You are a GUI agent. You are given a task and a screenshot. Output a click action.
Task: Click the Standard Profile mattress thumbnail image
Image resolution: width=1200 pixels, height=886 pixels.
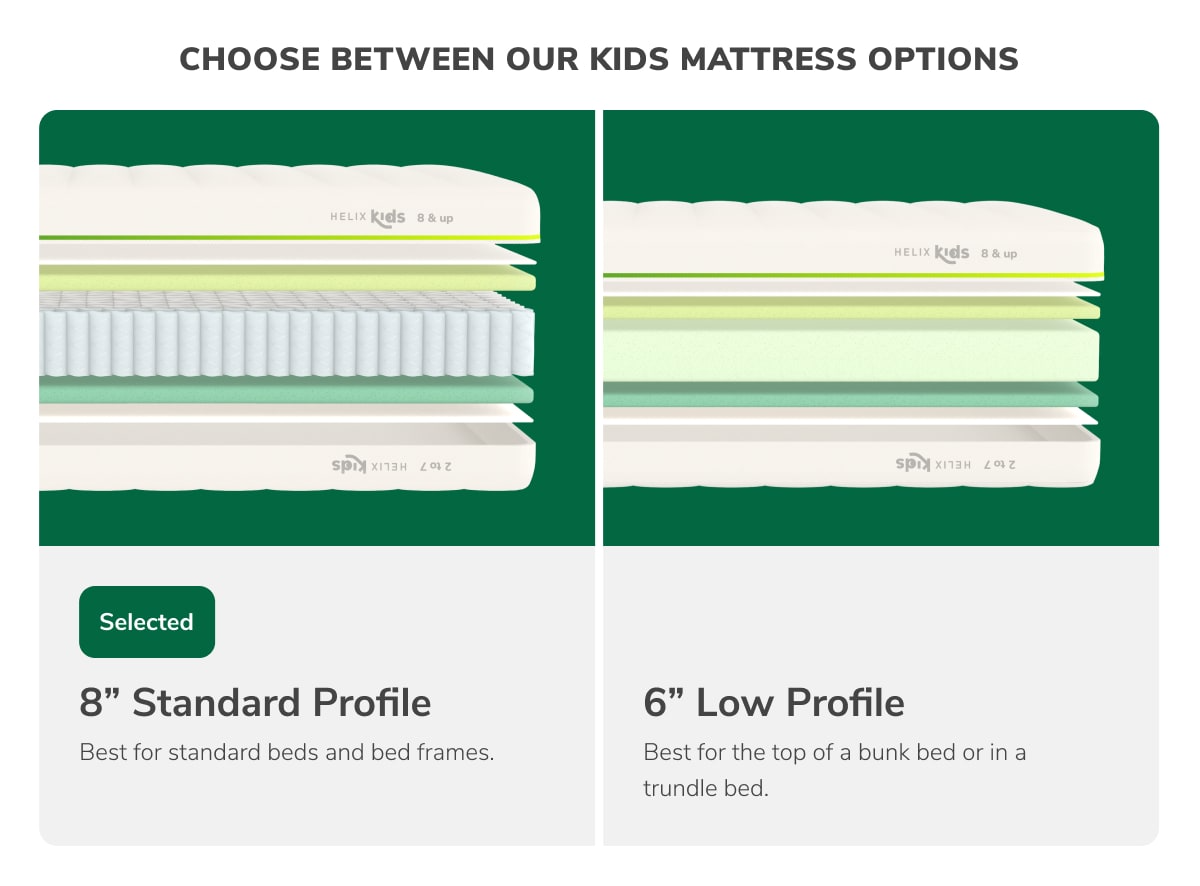tap(317, 325)
